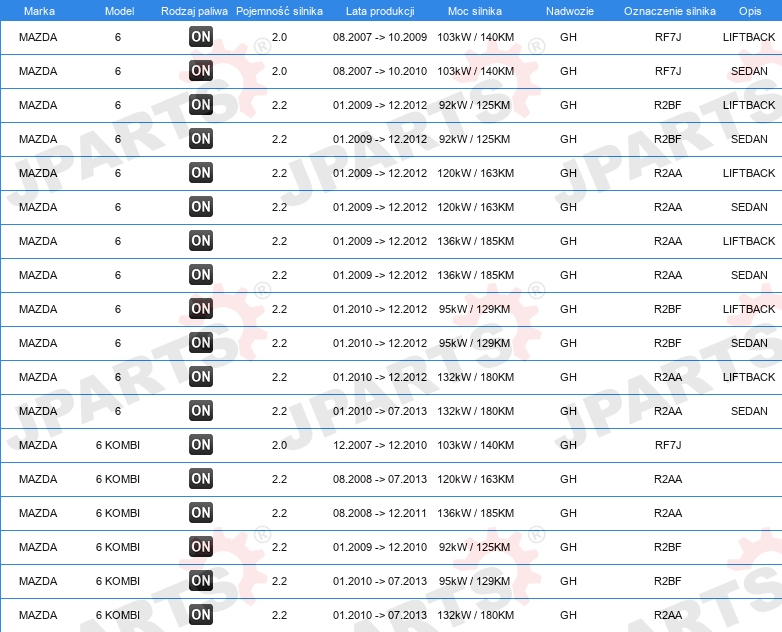Select the date range 08.2008 -> 07.2013
The height and width of the screenshot is (632, 782).
tap(380, 479)
